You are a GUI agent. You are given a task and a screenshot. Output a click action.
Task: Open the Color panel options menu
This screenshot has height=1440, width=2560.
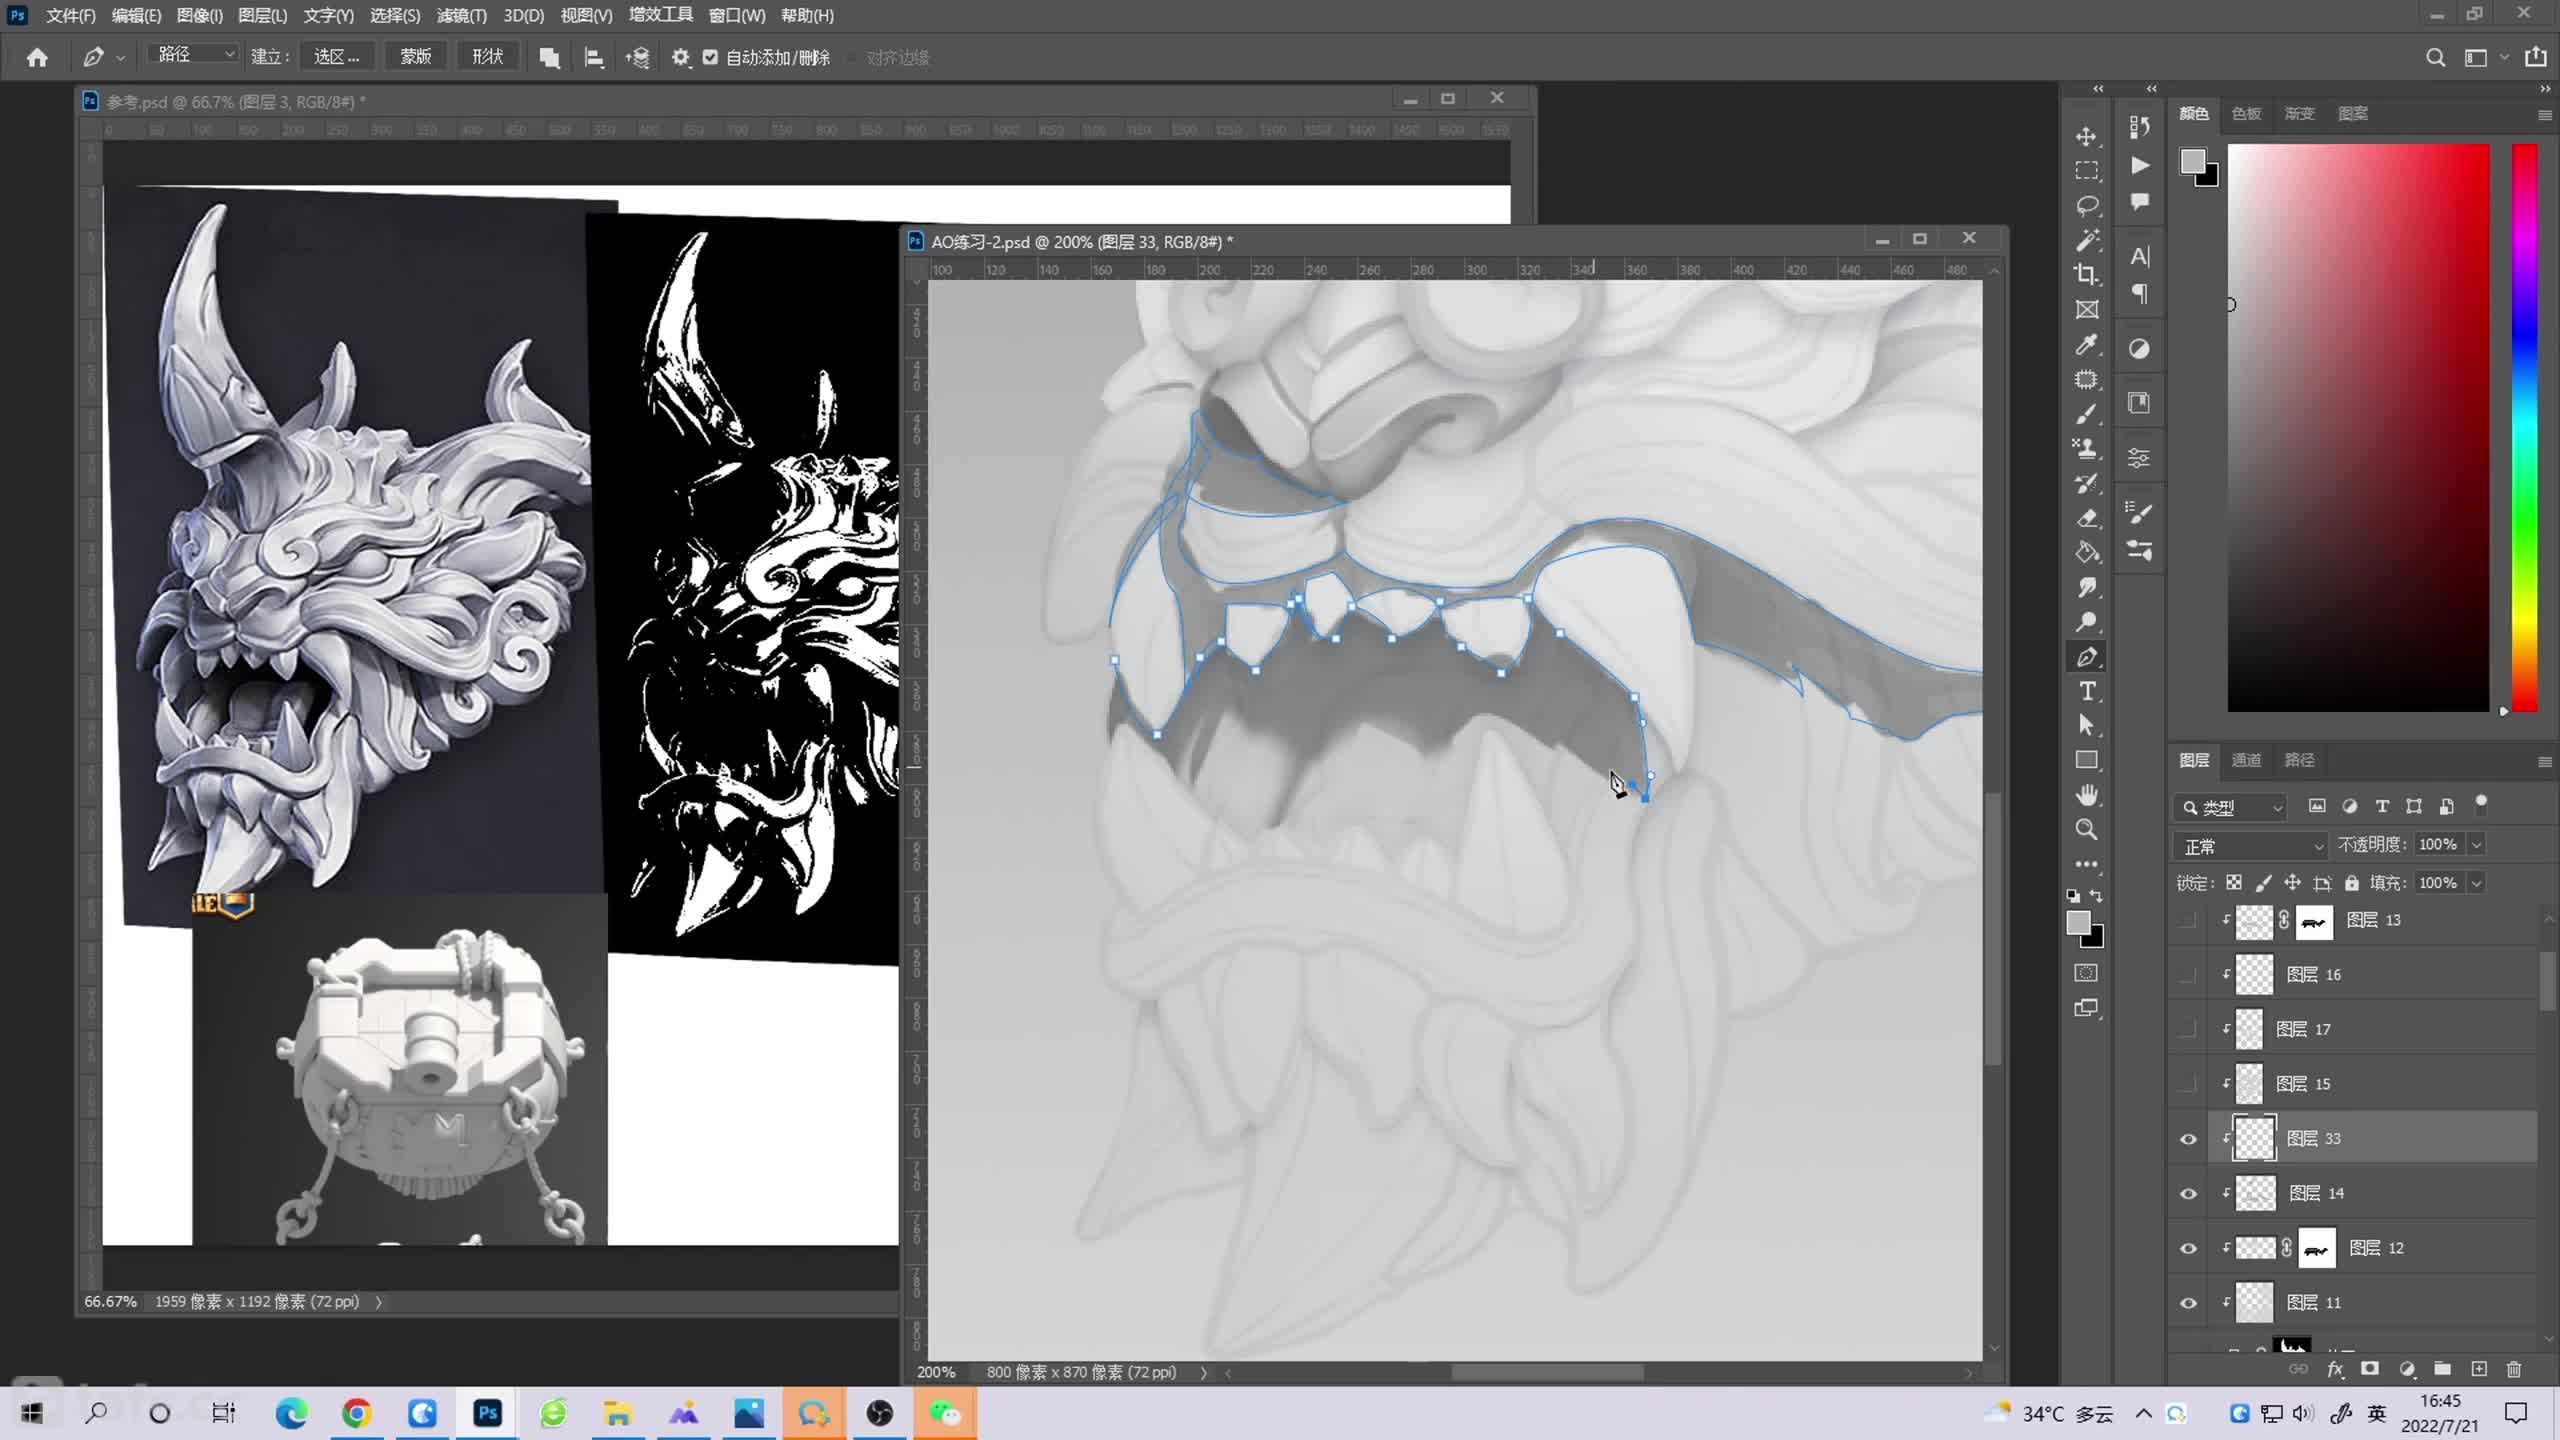click(x=2545, y=115)
